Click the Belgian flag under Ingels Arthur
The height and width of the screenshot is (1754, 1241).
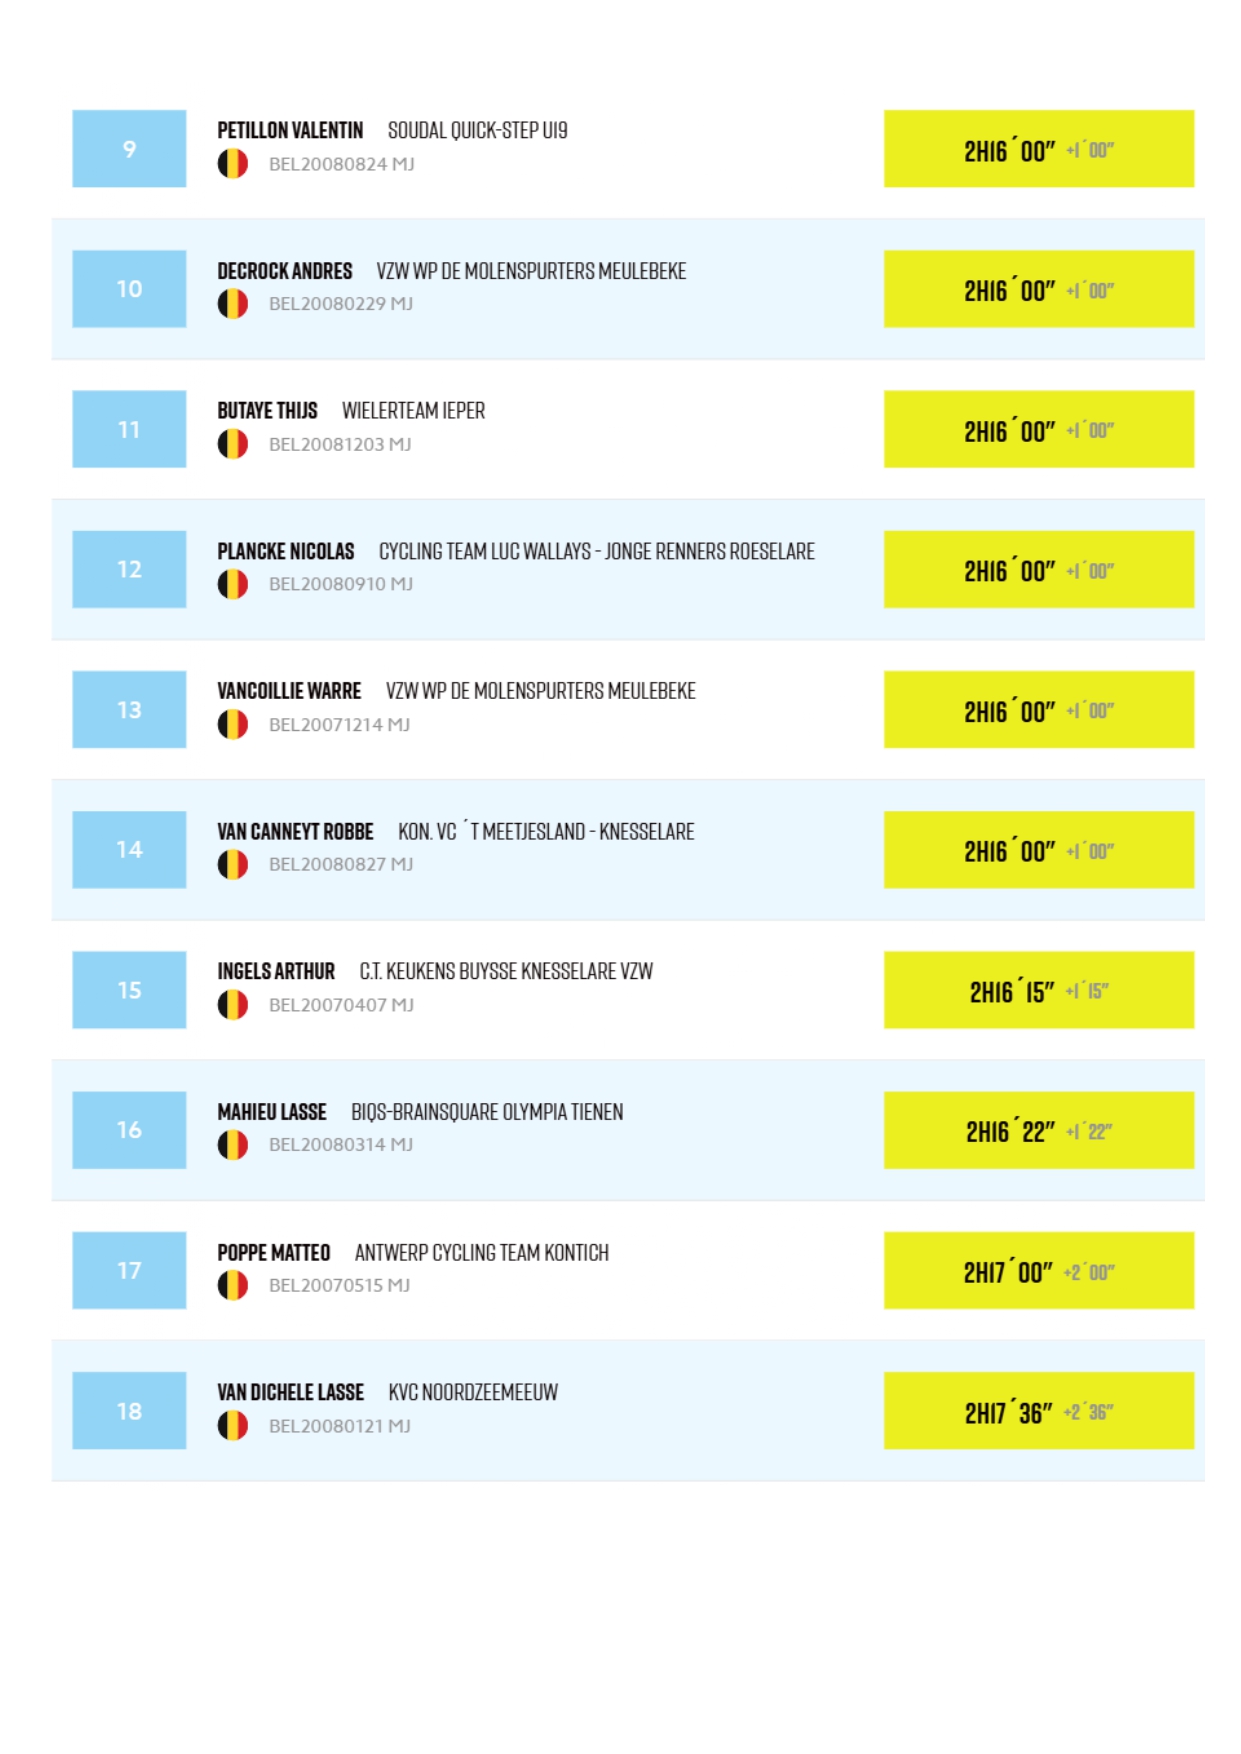232,1005
